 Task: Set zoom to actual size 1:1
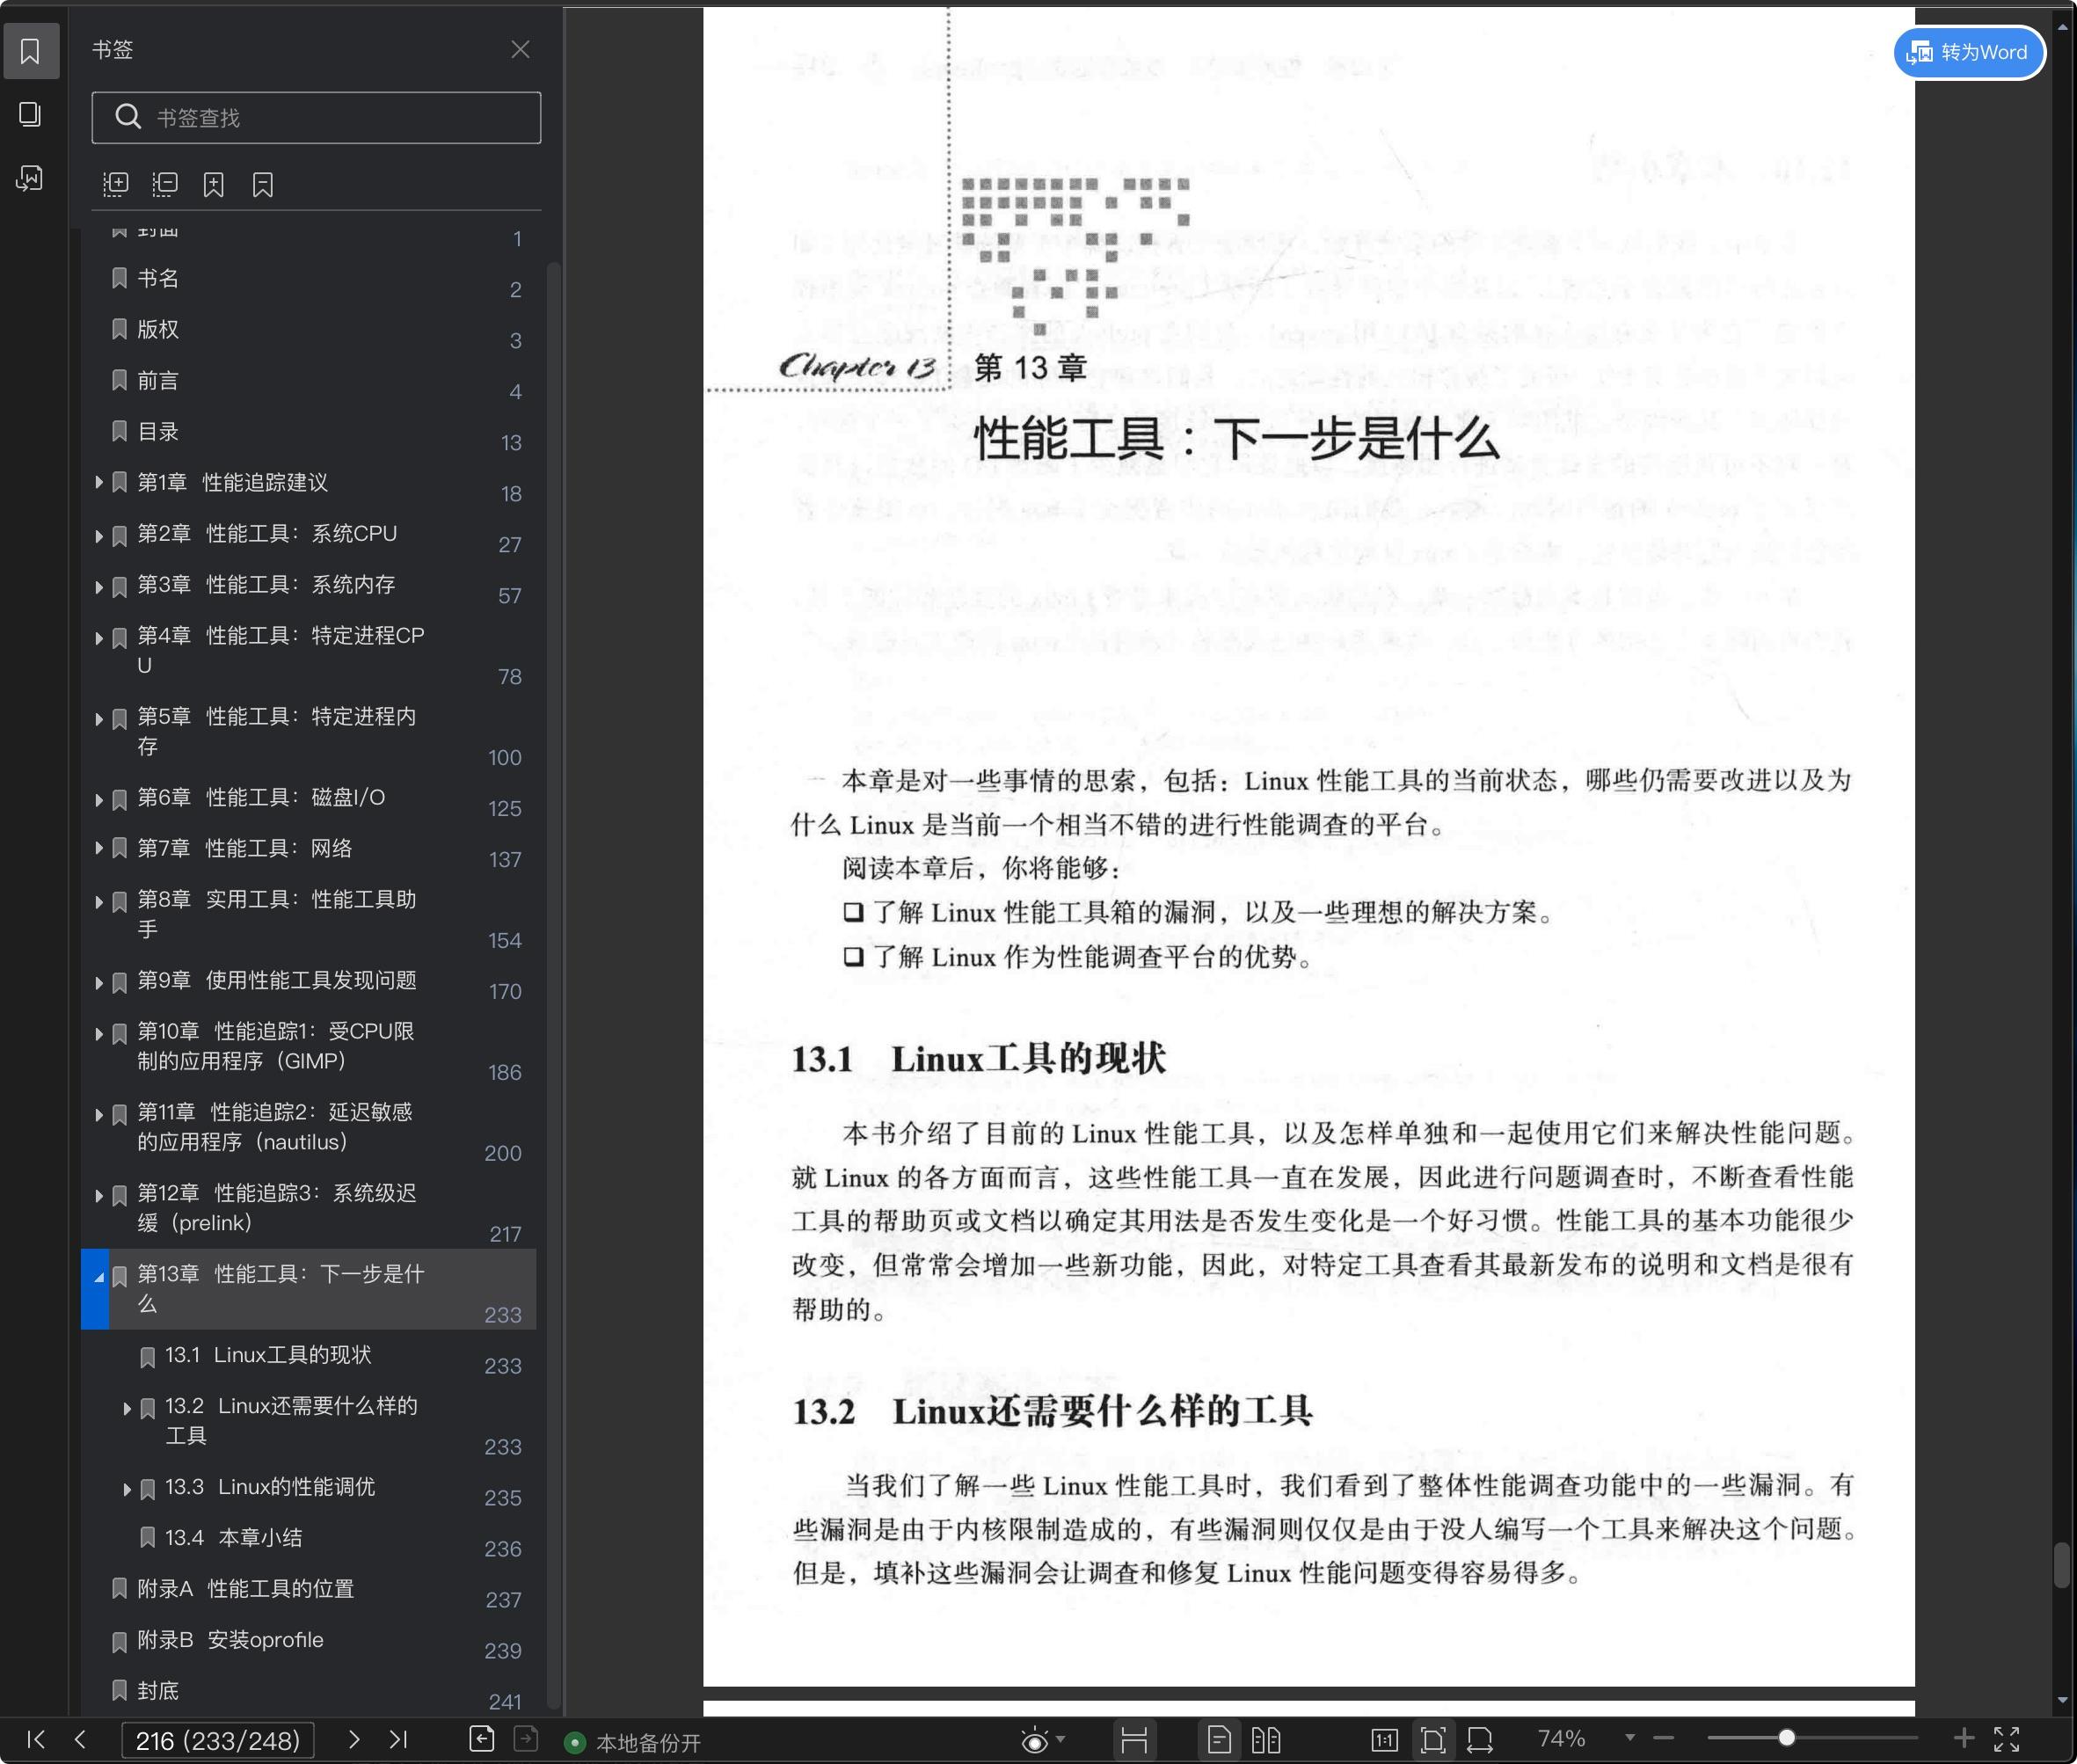click(1384, 1740)
